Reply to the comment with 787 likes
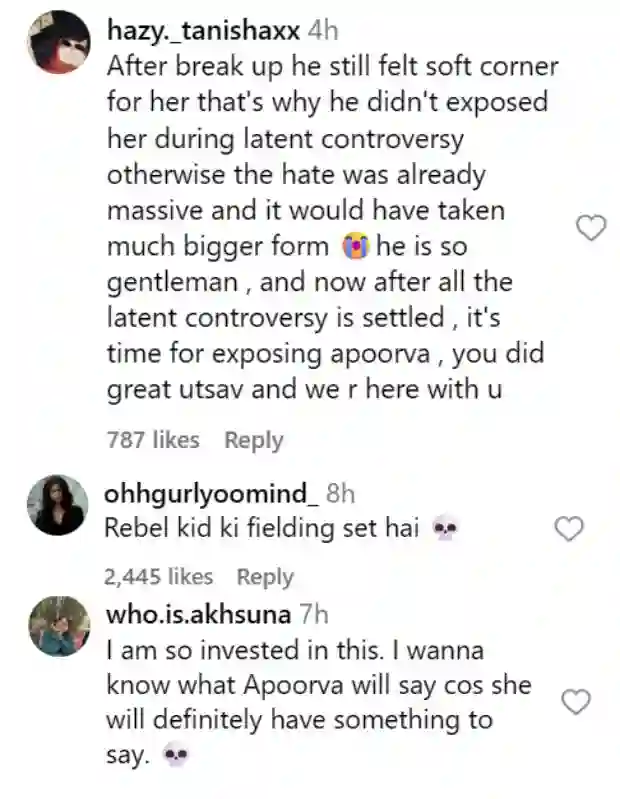Viewport: 620px width, 799px height. [253, 440]
